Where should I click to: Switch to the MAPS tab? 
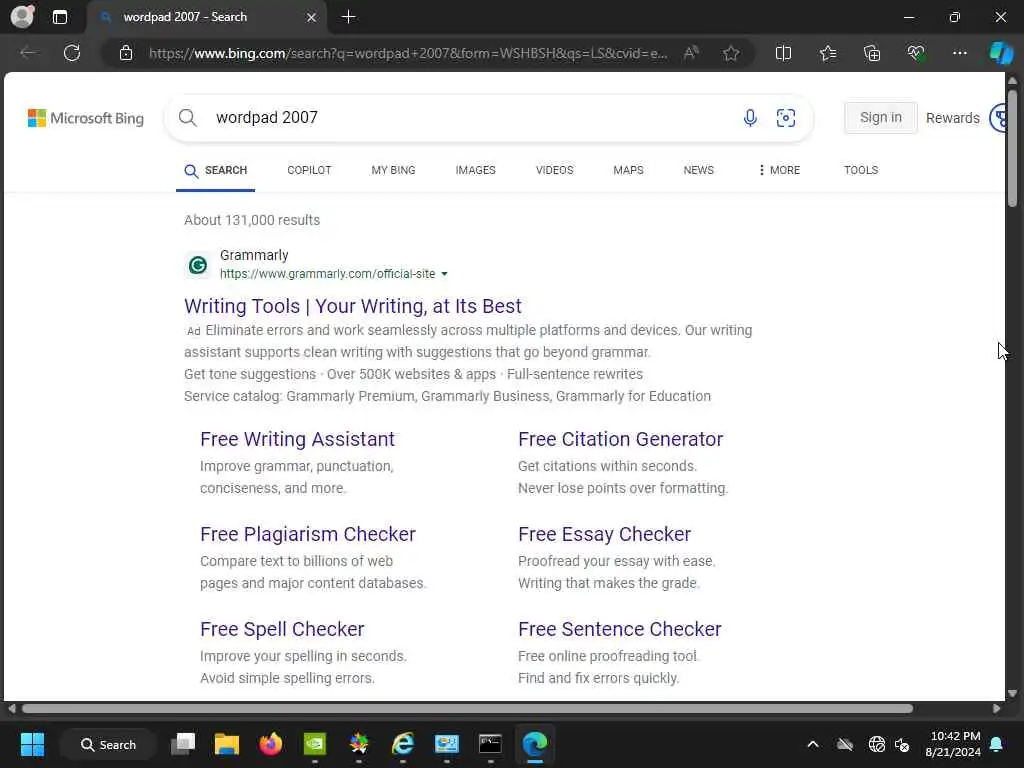[x=628, y=170]
